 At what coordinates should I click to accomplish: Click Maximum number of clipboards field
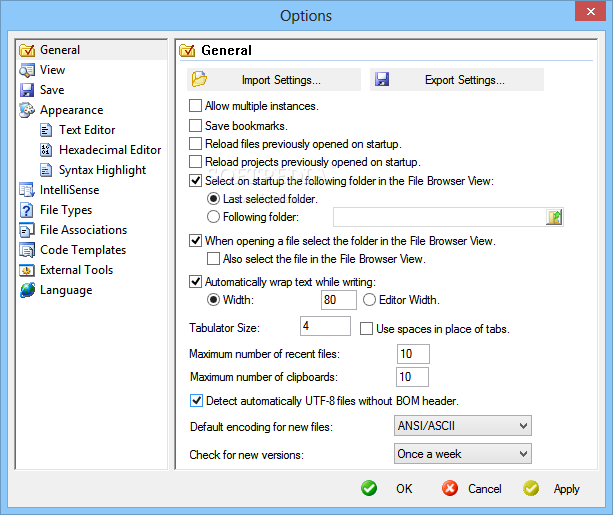[x=412, y=377]
